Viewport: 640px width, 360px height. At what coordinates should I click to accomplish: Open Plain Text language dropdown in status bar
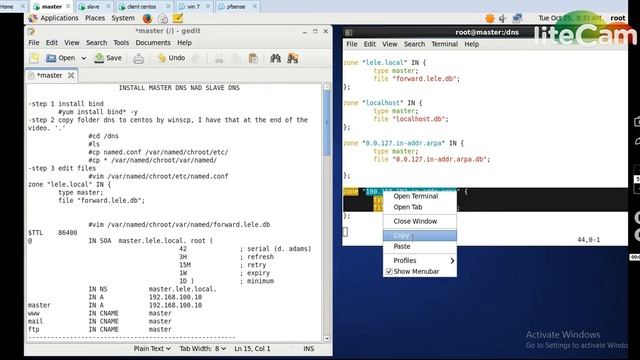coord(152,349)
